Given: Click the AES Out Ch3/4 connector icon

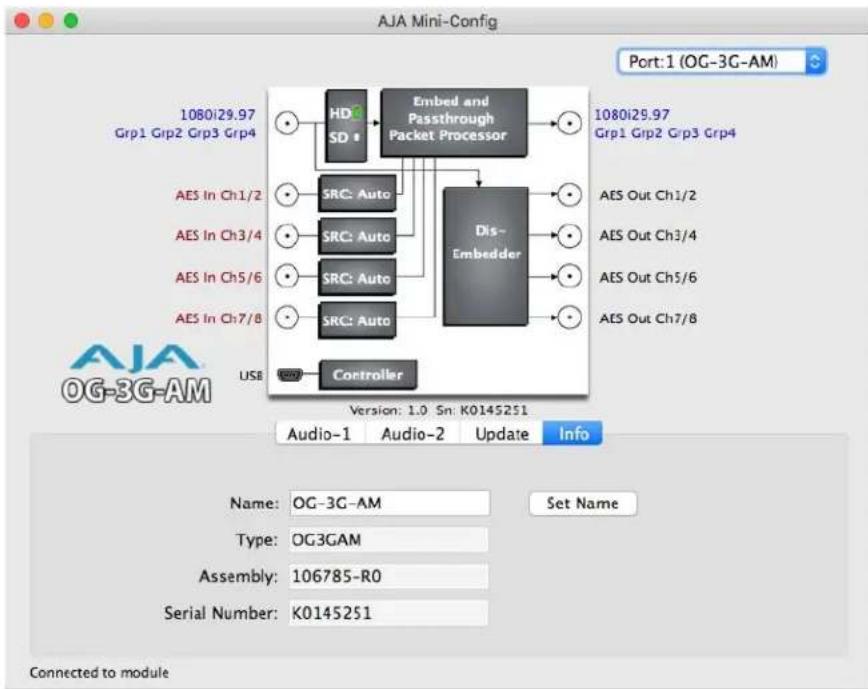Looking at the screenshot, I should click(x=569, y=236).
